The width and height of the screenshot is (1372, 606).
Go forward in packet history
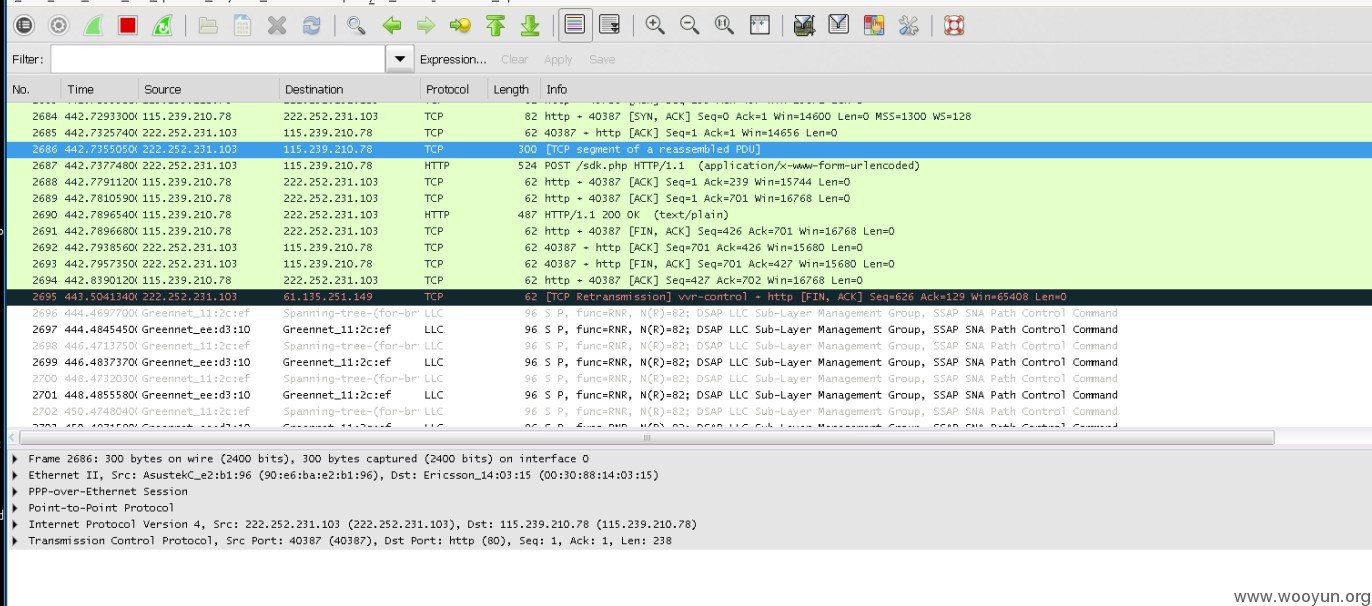426,25
